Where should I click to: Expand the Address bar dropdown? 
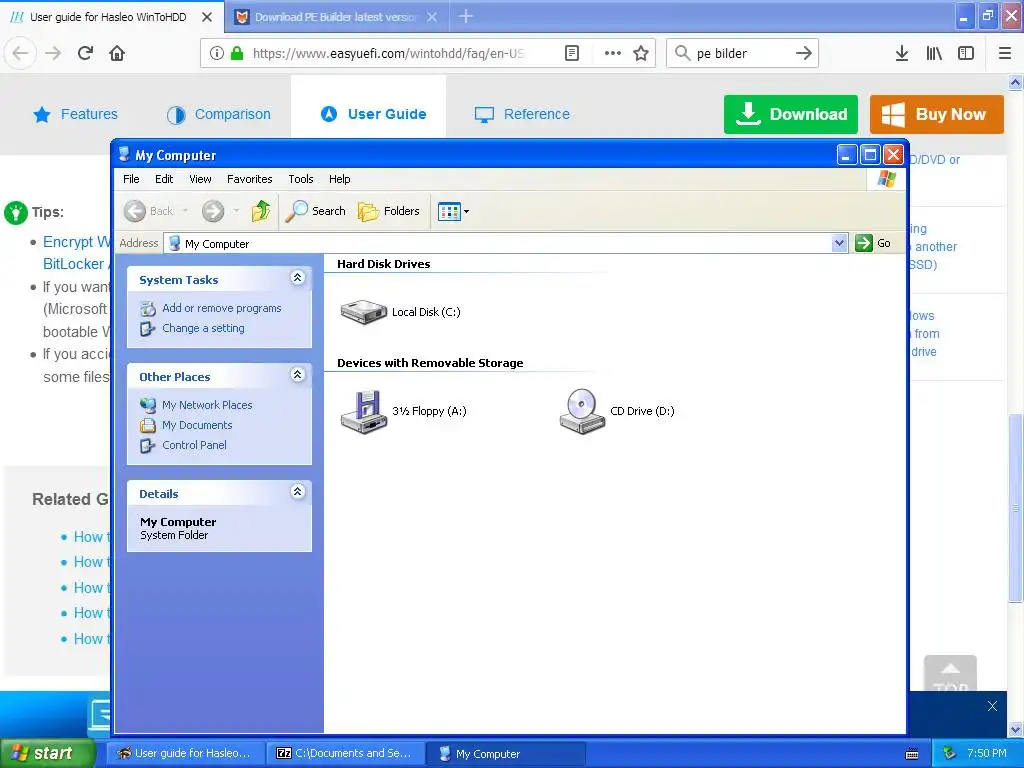(839, 244)
